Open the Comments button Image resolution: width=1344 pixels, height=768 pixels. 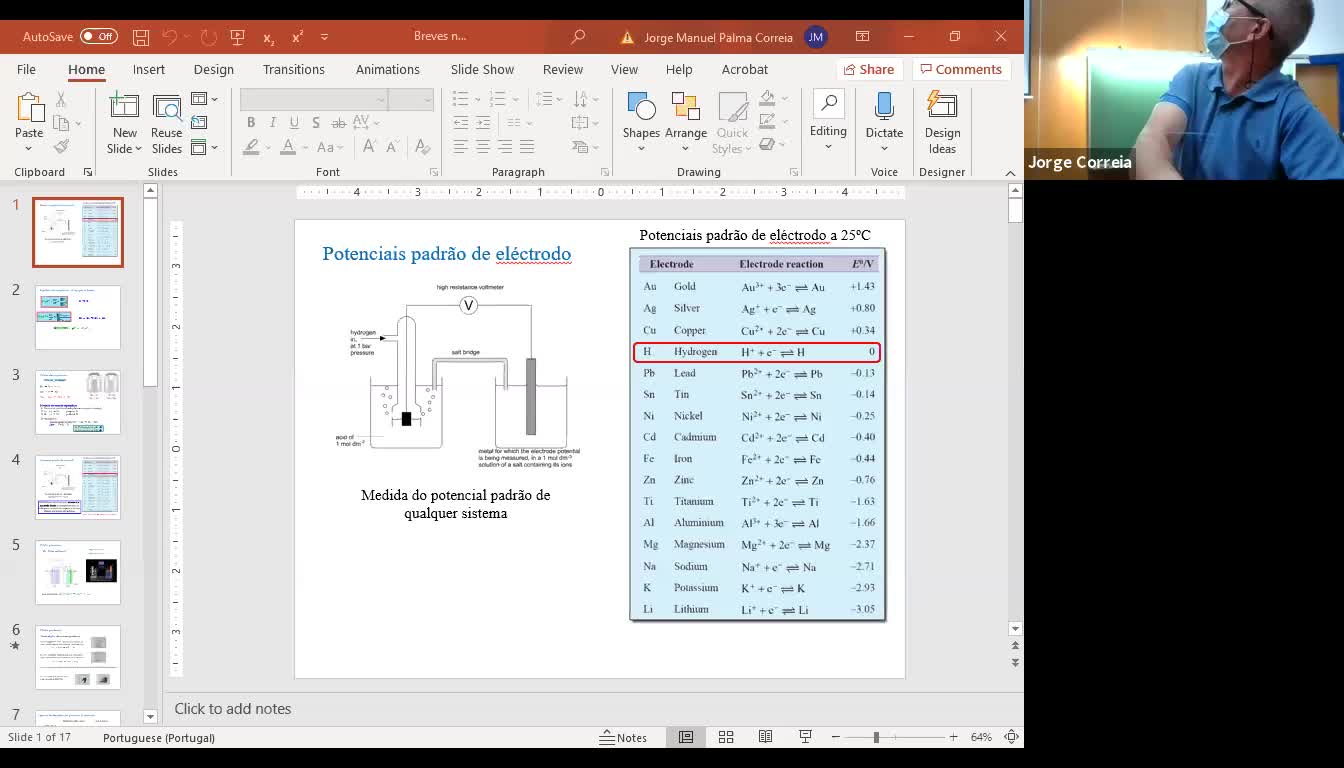coord(960,69)
